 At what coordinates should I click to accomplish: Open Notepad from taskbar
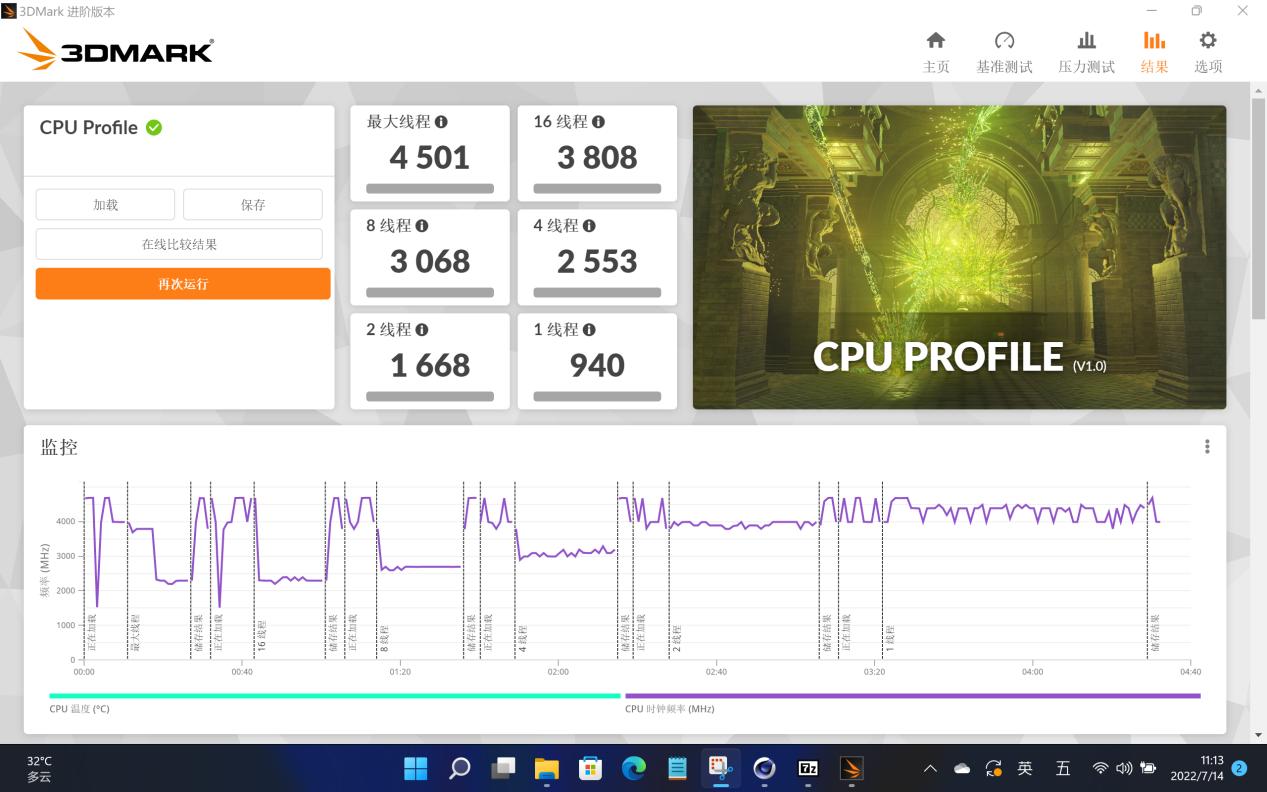tap(677, 768)
